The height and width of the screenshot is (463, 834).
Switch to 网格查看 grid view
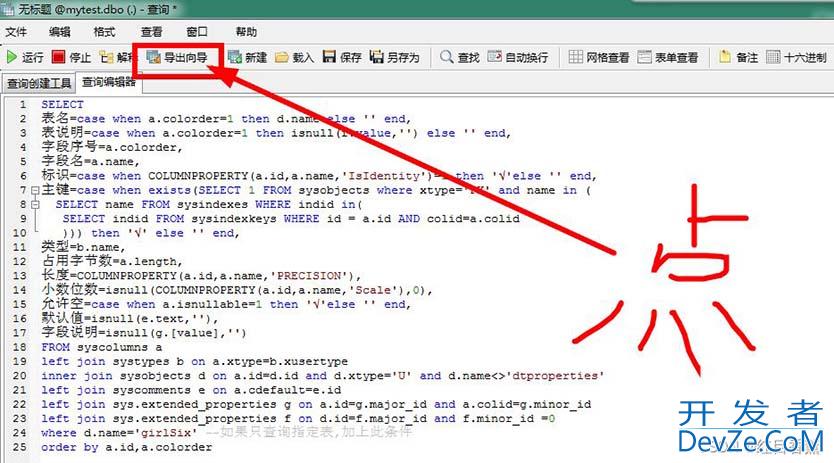[599, 57]
